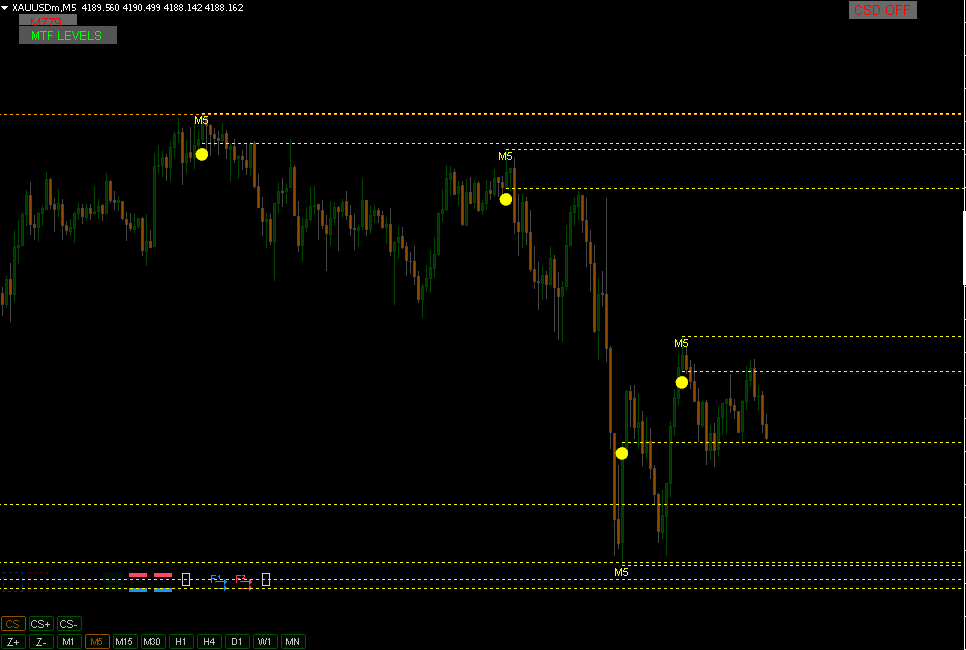Zoom out with the Z- button

click(41, 642)
